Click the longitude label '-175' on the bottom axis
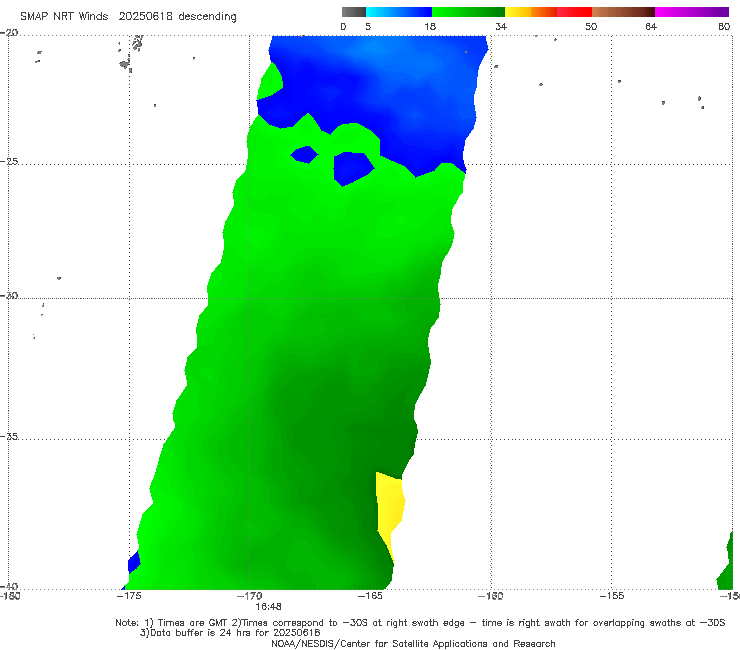The width and height of the screenshot is (740, 650). coord(129,596)
